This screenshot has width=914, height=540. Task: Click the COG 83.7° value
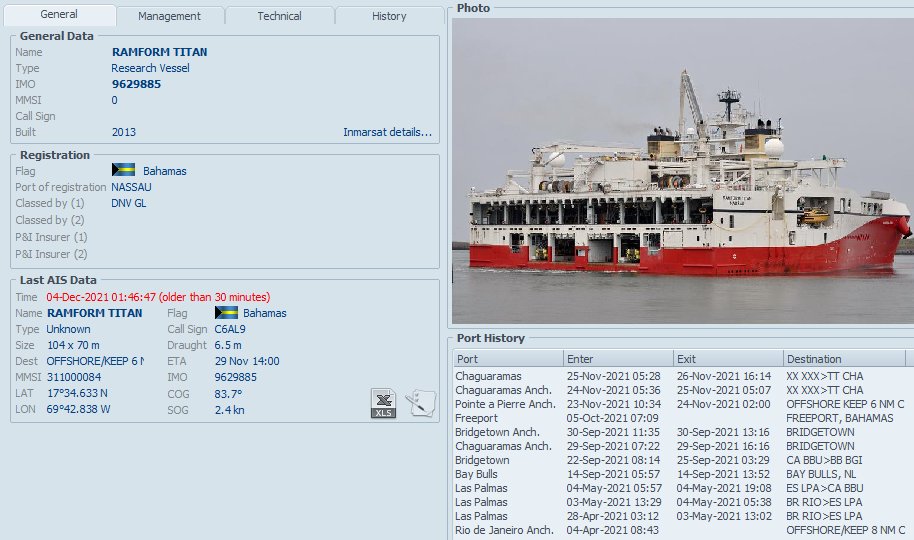coord(228,394)
